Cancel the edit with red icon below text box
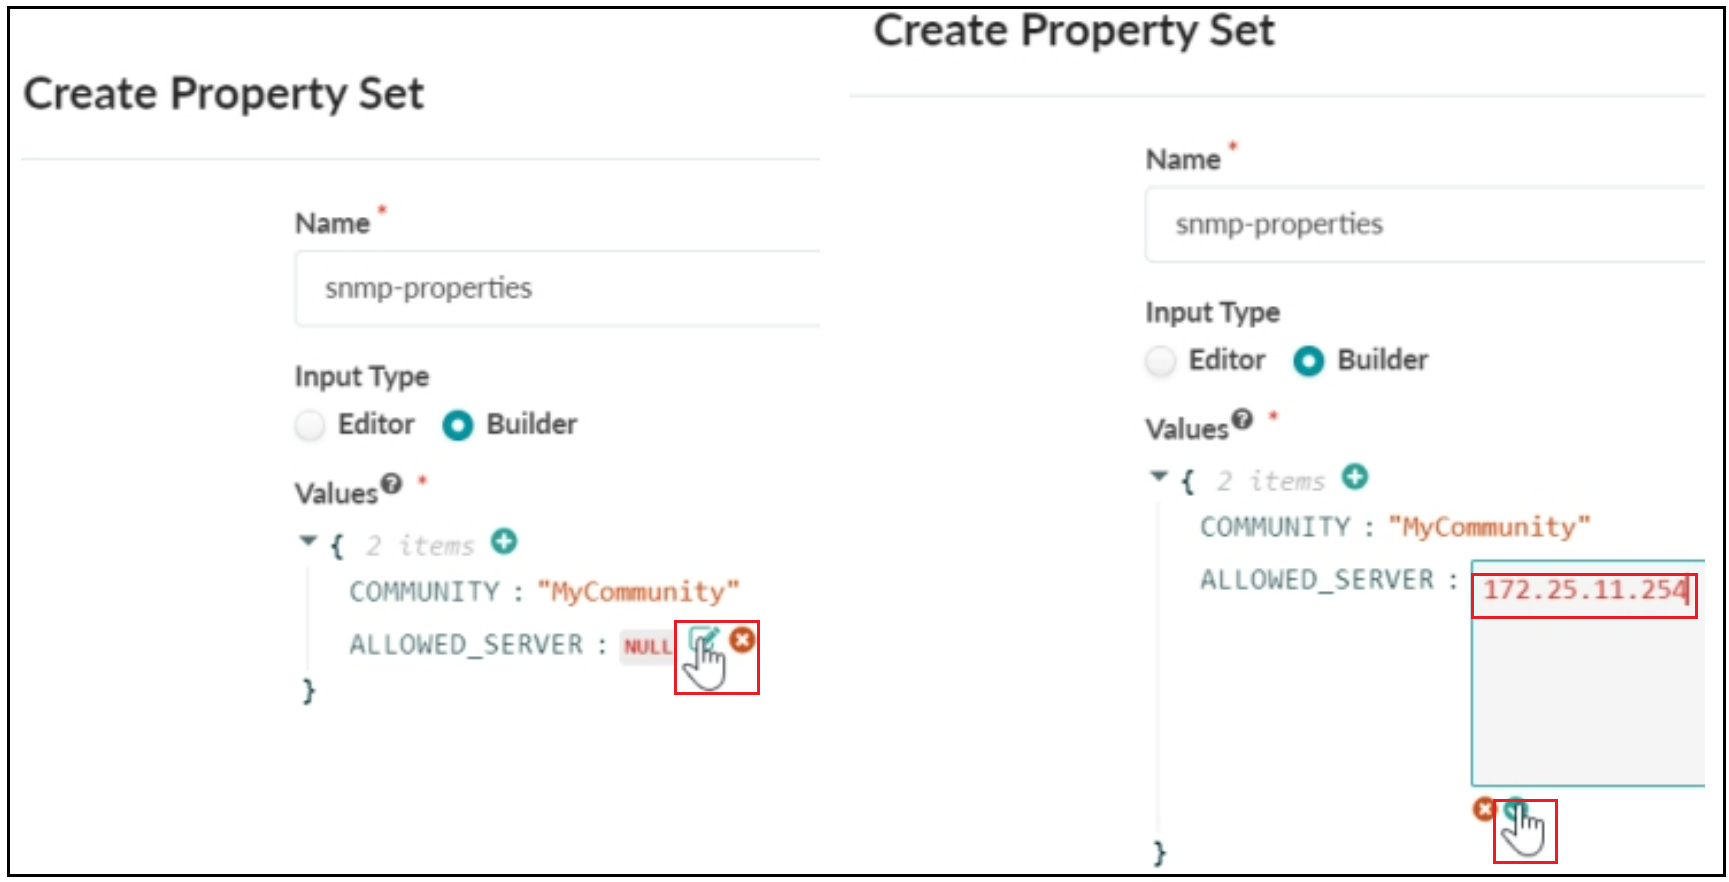This screenshot has height=882, width=1729. point(1484,809)
